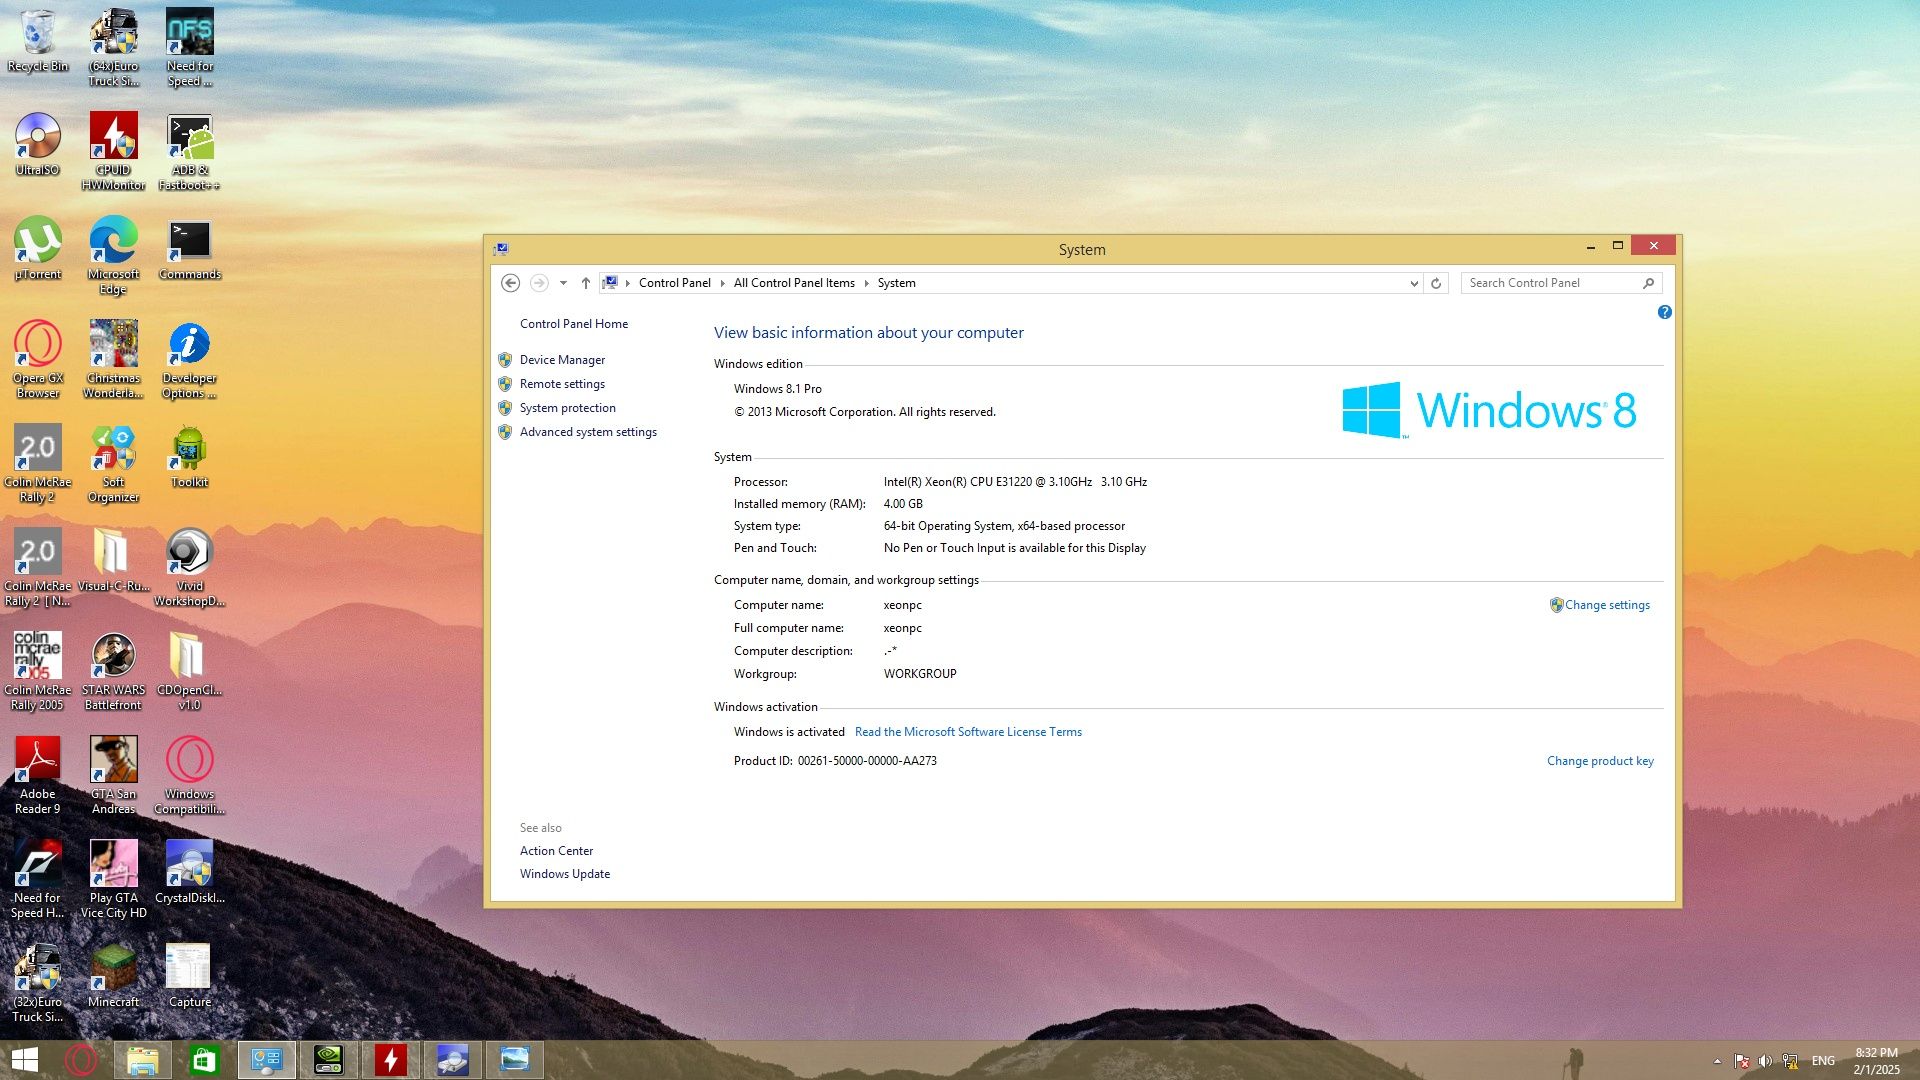Viewport: 1920px width, 1080px height.
Task: Open Opera GX from the taskbar
Action: coord(81,1060)
